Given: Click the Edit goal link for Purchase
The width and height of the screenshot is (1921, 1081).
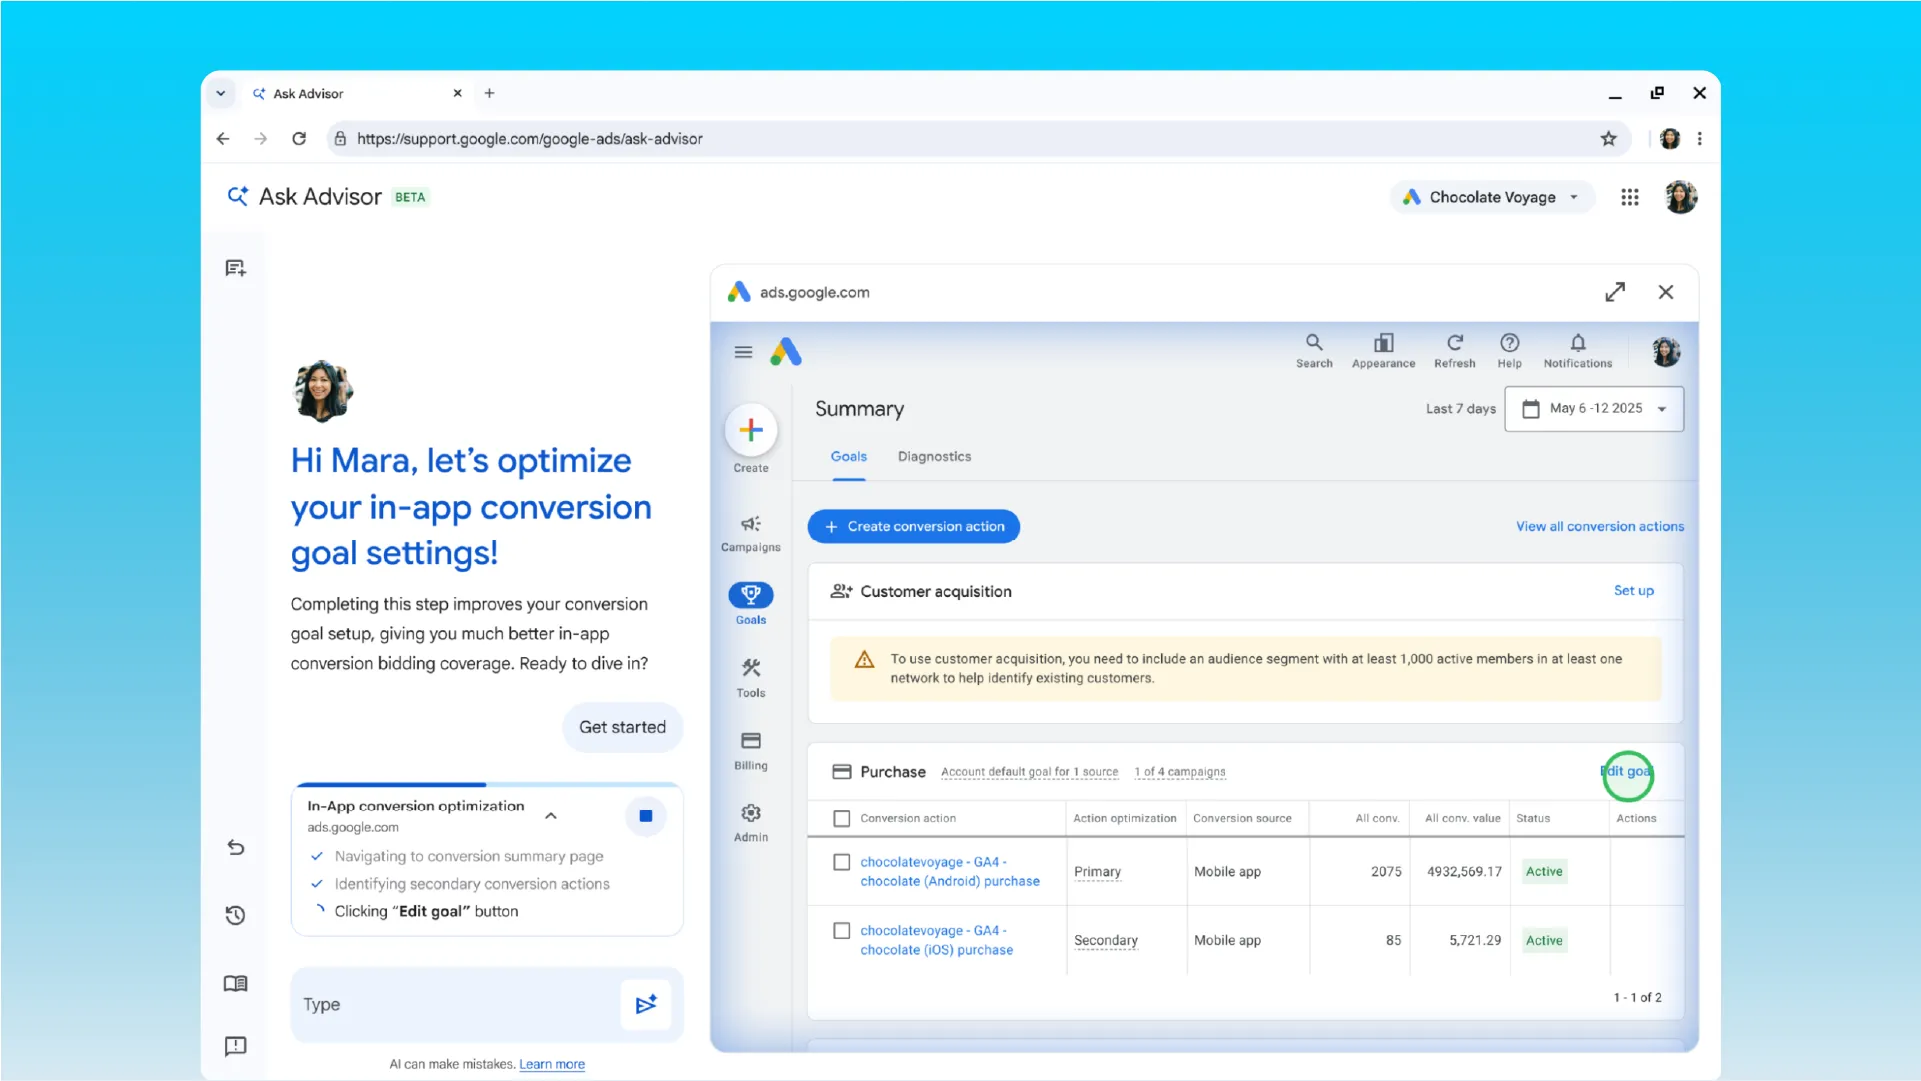Looking at the screenshot, I should tap(1627, 772).
